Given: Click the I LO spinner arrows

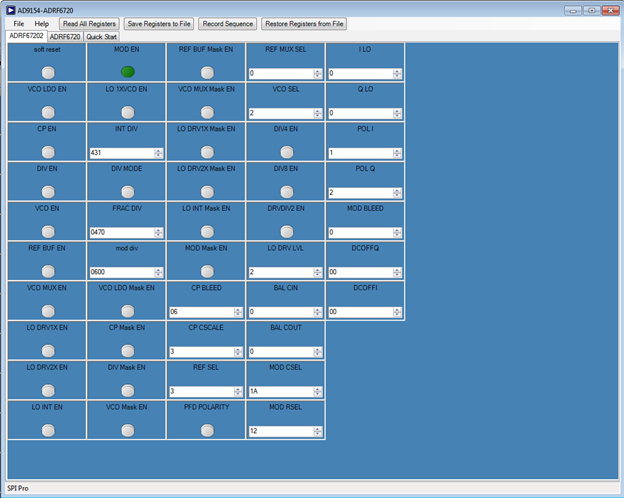Looking at the screenshot, I should tap(397, 74).
